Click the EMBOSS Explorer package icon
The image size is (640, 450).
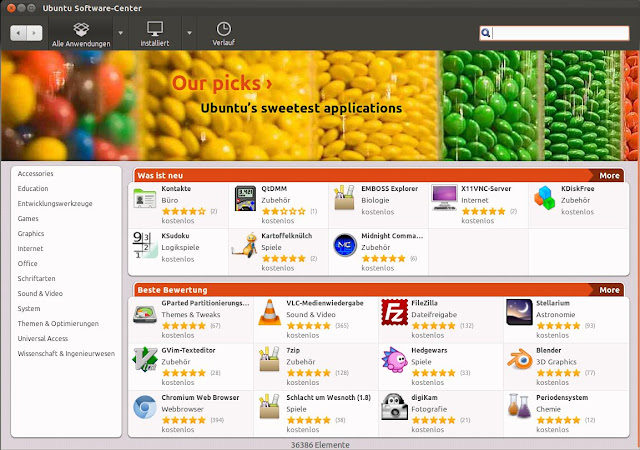point(344,198)
